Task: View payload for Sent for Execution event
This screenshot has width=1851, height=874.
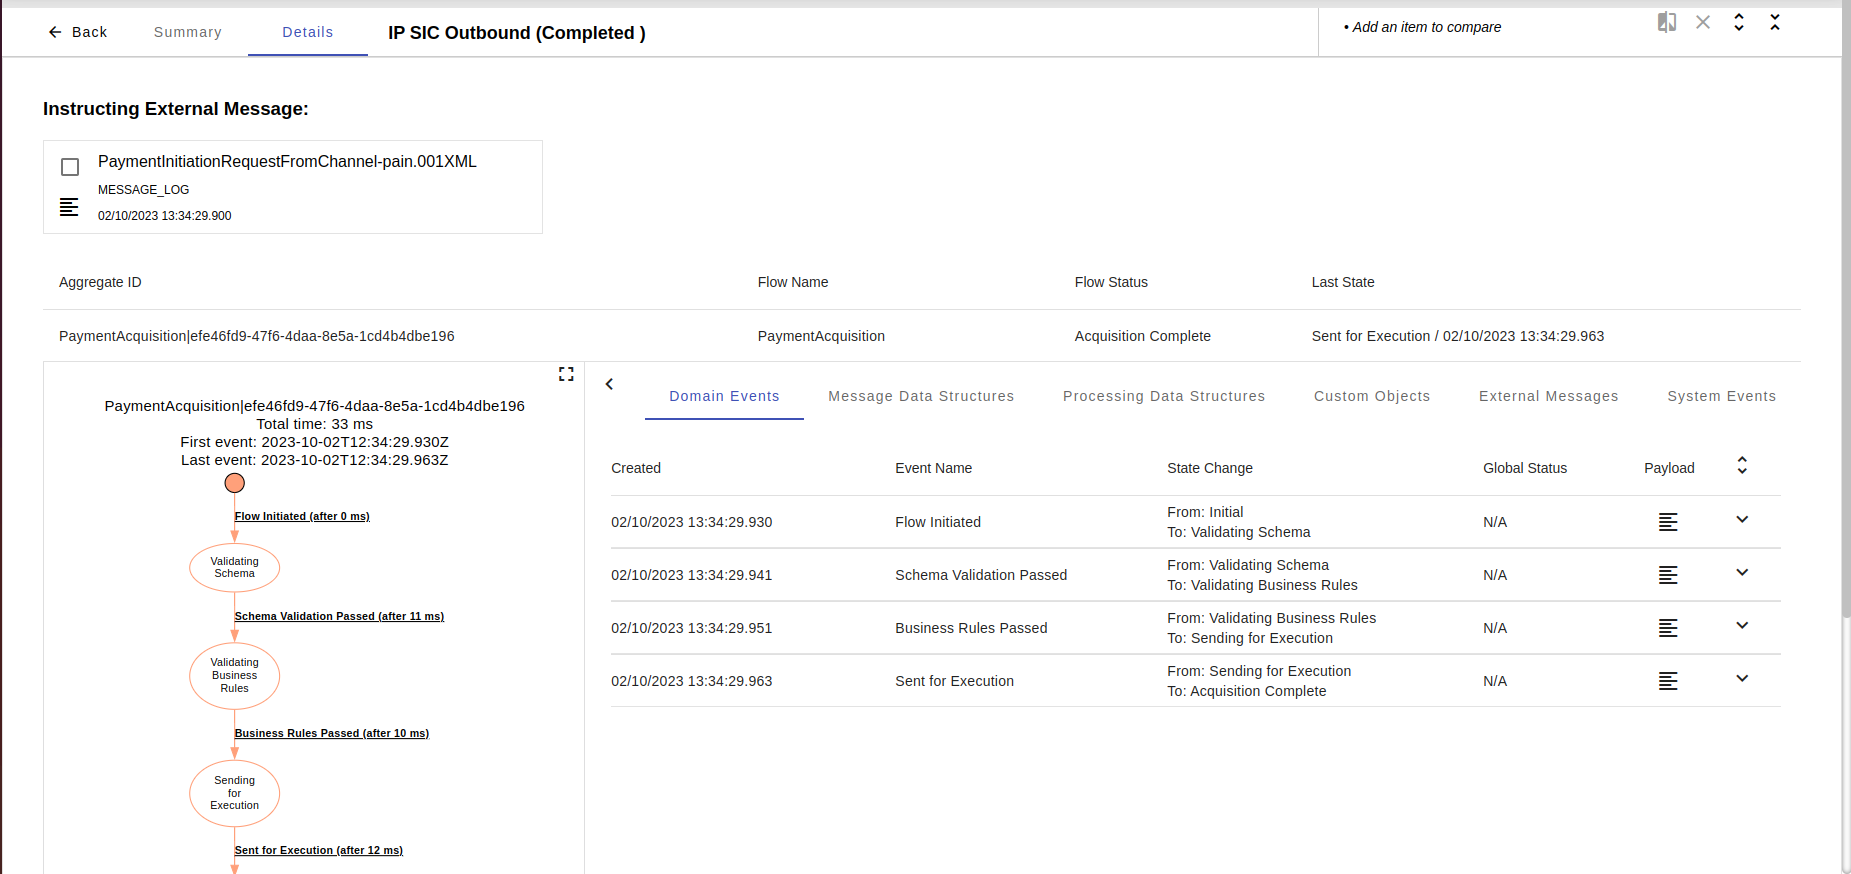Action: 1668,681
